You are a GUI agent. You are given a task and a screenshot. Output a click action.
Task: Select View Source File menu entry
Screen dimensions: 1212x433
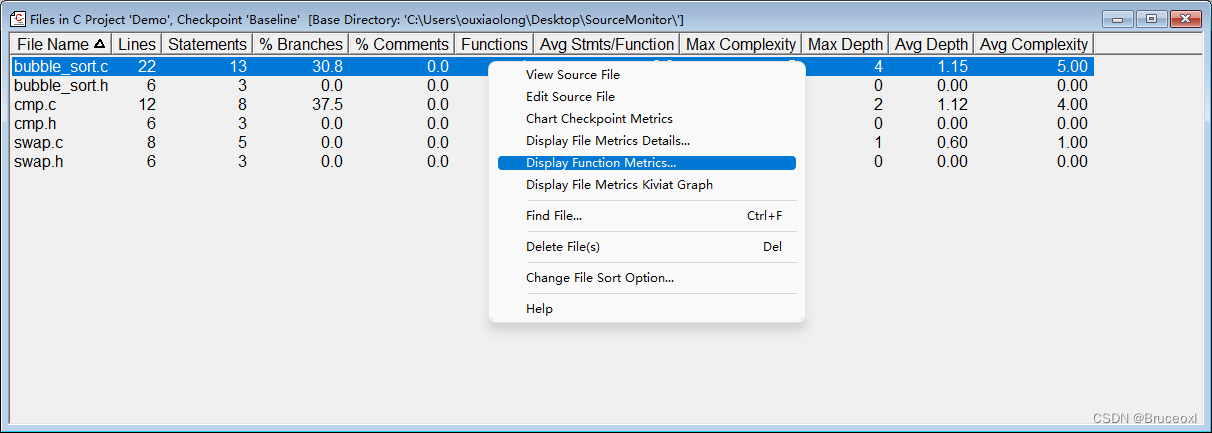tap(572, 75)
